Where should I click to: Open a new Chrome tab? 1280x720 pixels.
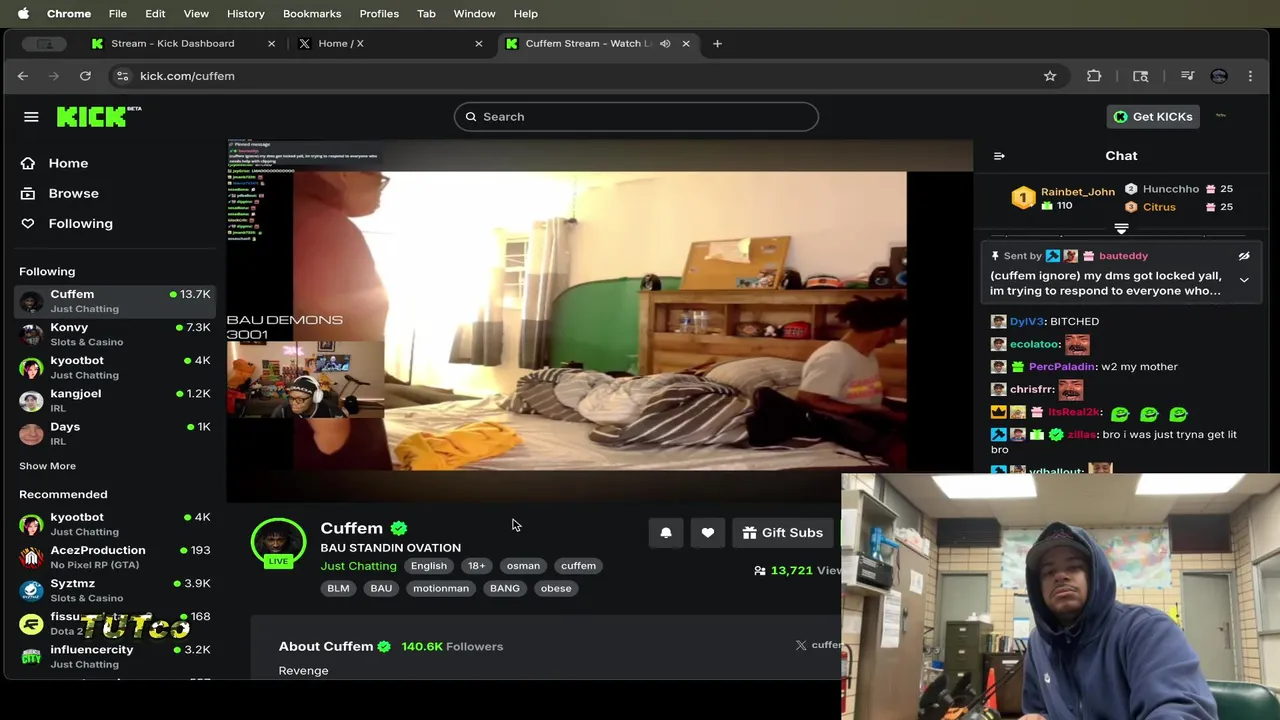click(x=717, y=44)
